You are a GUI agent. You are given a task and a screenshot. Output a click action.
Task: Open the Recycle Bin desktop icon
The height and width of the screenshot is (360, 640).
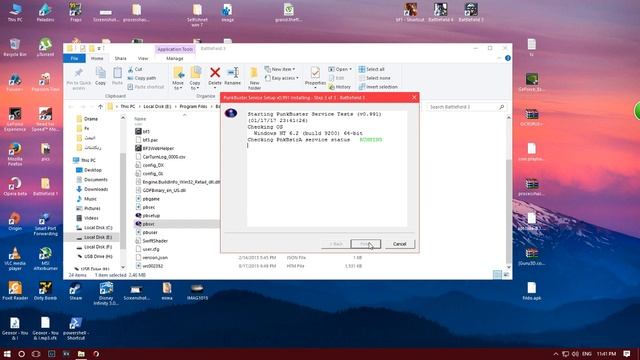(x=15, y=48)
